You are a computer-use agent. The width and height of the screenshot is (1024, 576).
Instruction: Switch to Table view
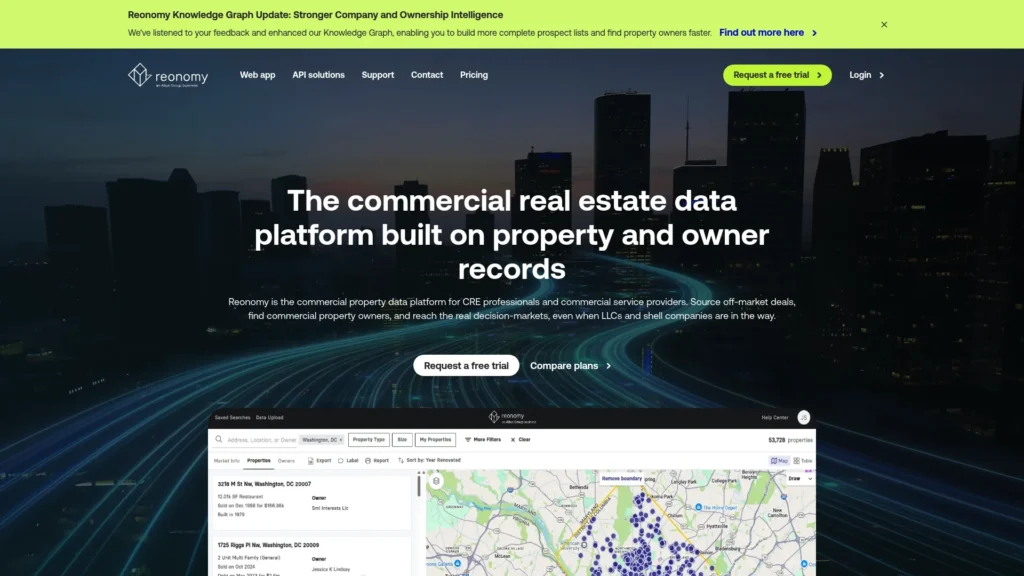click(x=803, y=461)
